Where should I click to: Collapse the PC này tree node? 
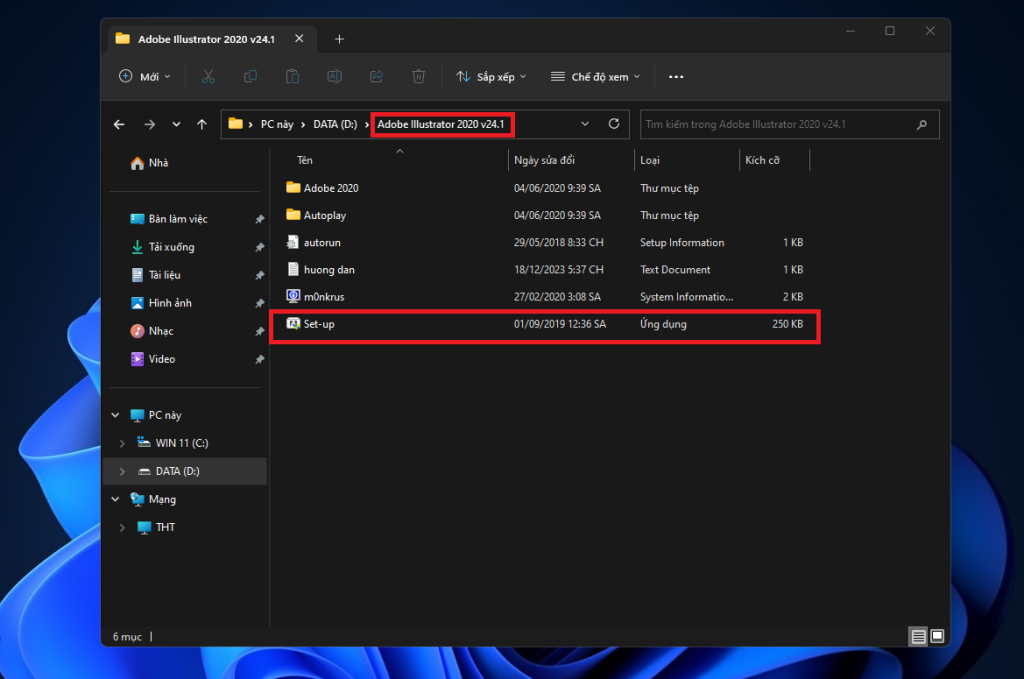pos(116,415)
